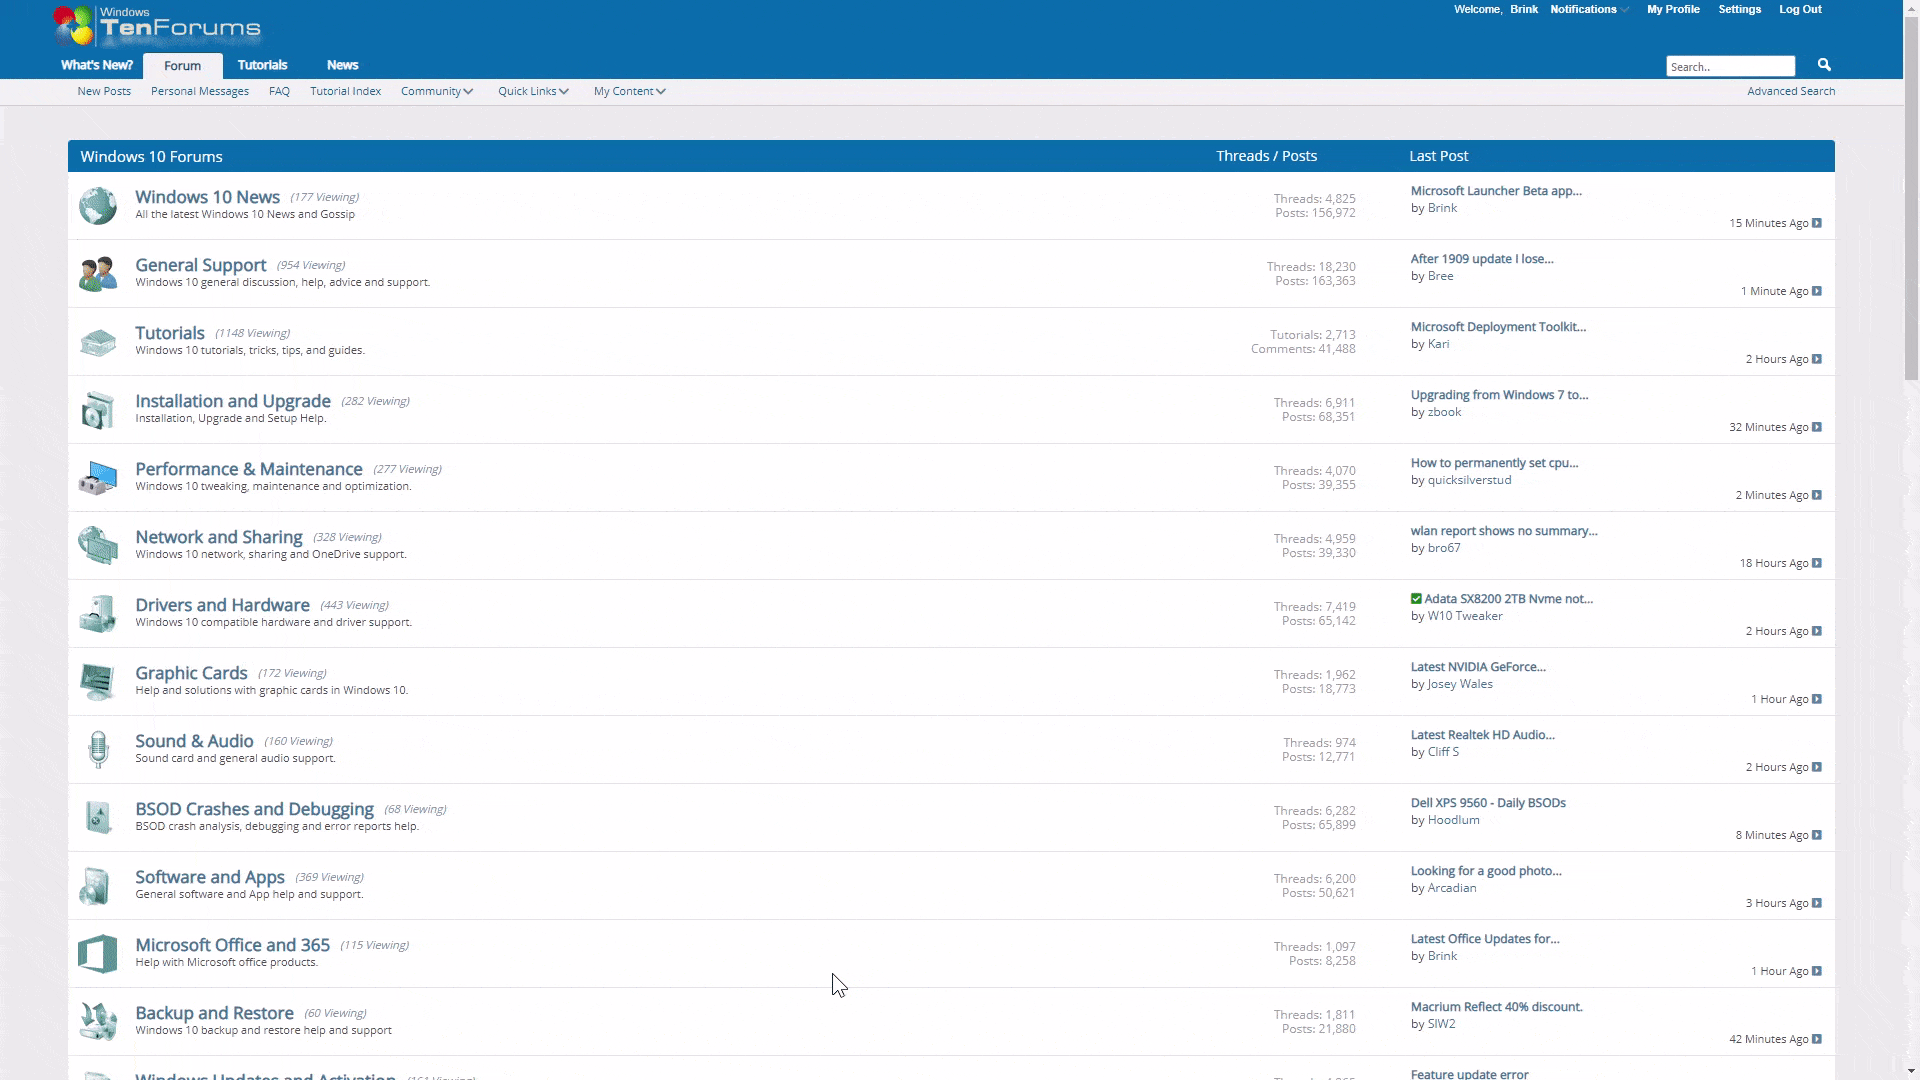Open the What's New? tab
1920x1080 pixels.
click(x=96, y=65)
